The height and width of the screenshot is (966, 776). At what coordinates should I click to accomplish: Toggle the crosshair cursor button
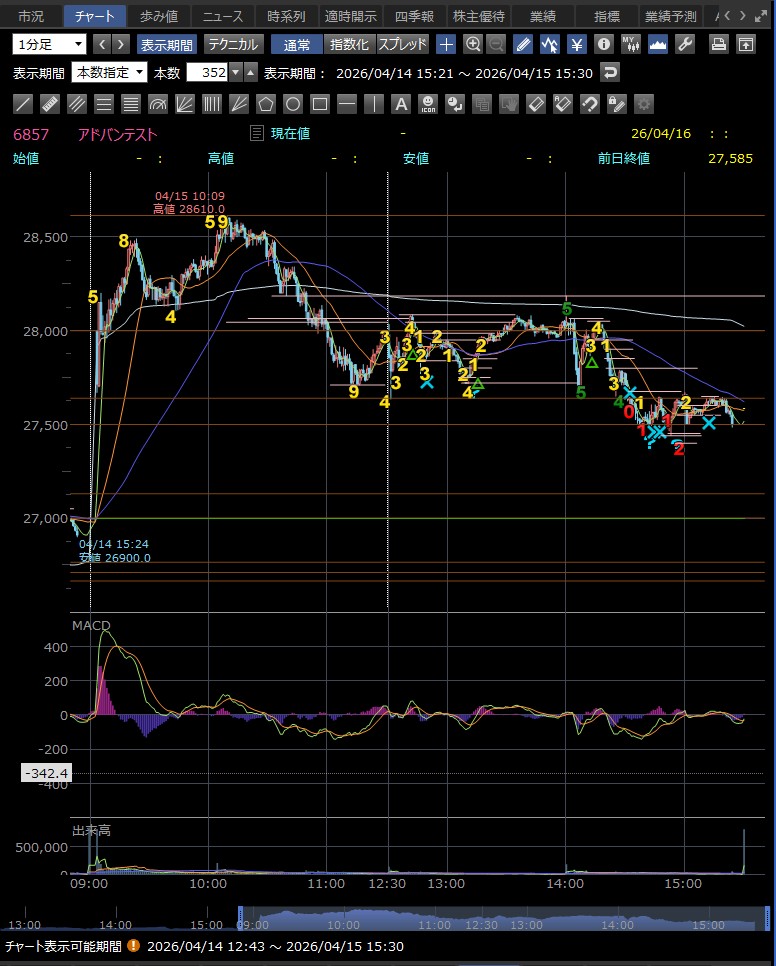pyautogui.click(x=446, y=44)
